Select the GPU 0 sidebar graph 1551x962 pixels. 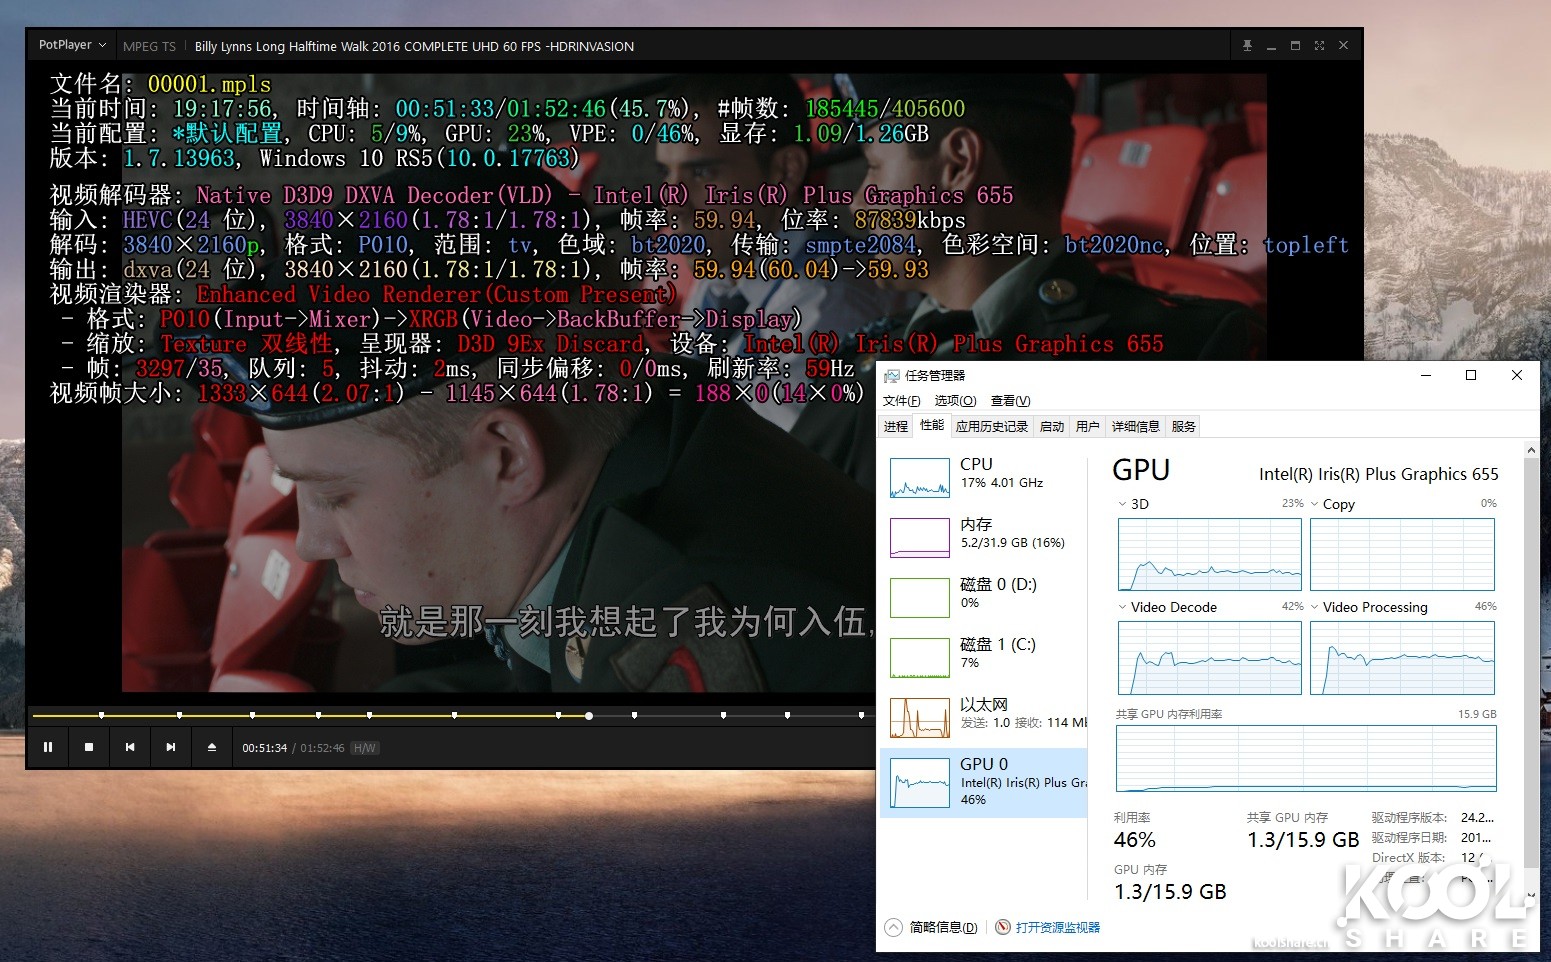(918, 782)
